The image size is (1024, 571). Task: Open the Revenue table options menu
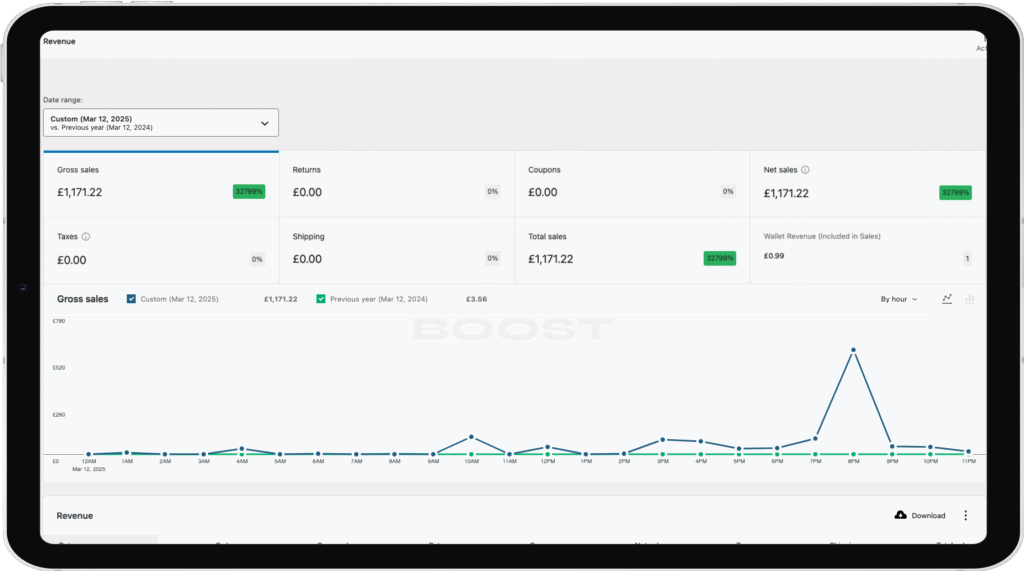966,515
